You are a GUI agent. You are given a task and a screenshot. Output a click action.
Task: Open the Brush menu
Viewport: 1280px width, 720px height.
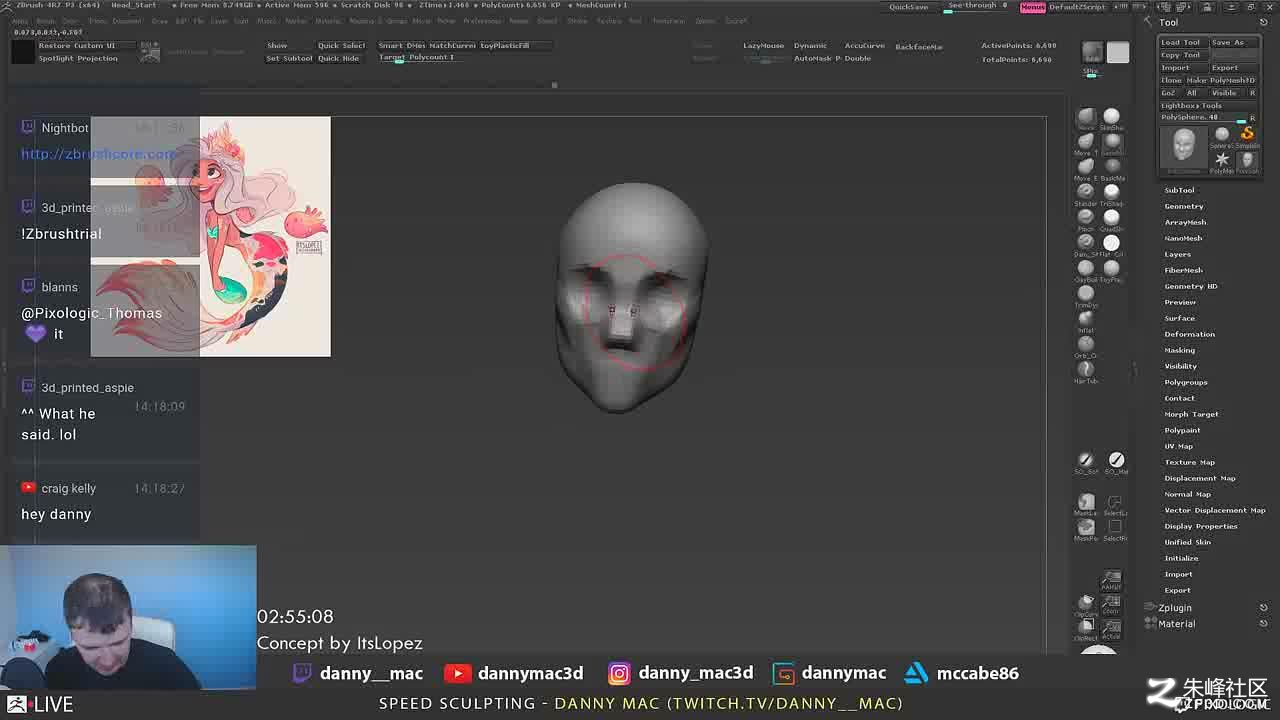click(x=46, y=21)
